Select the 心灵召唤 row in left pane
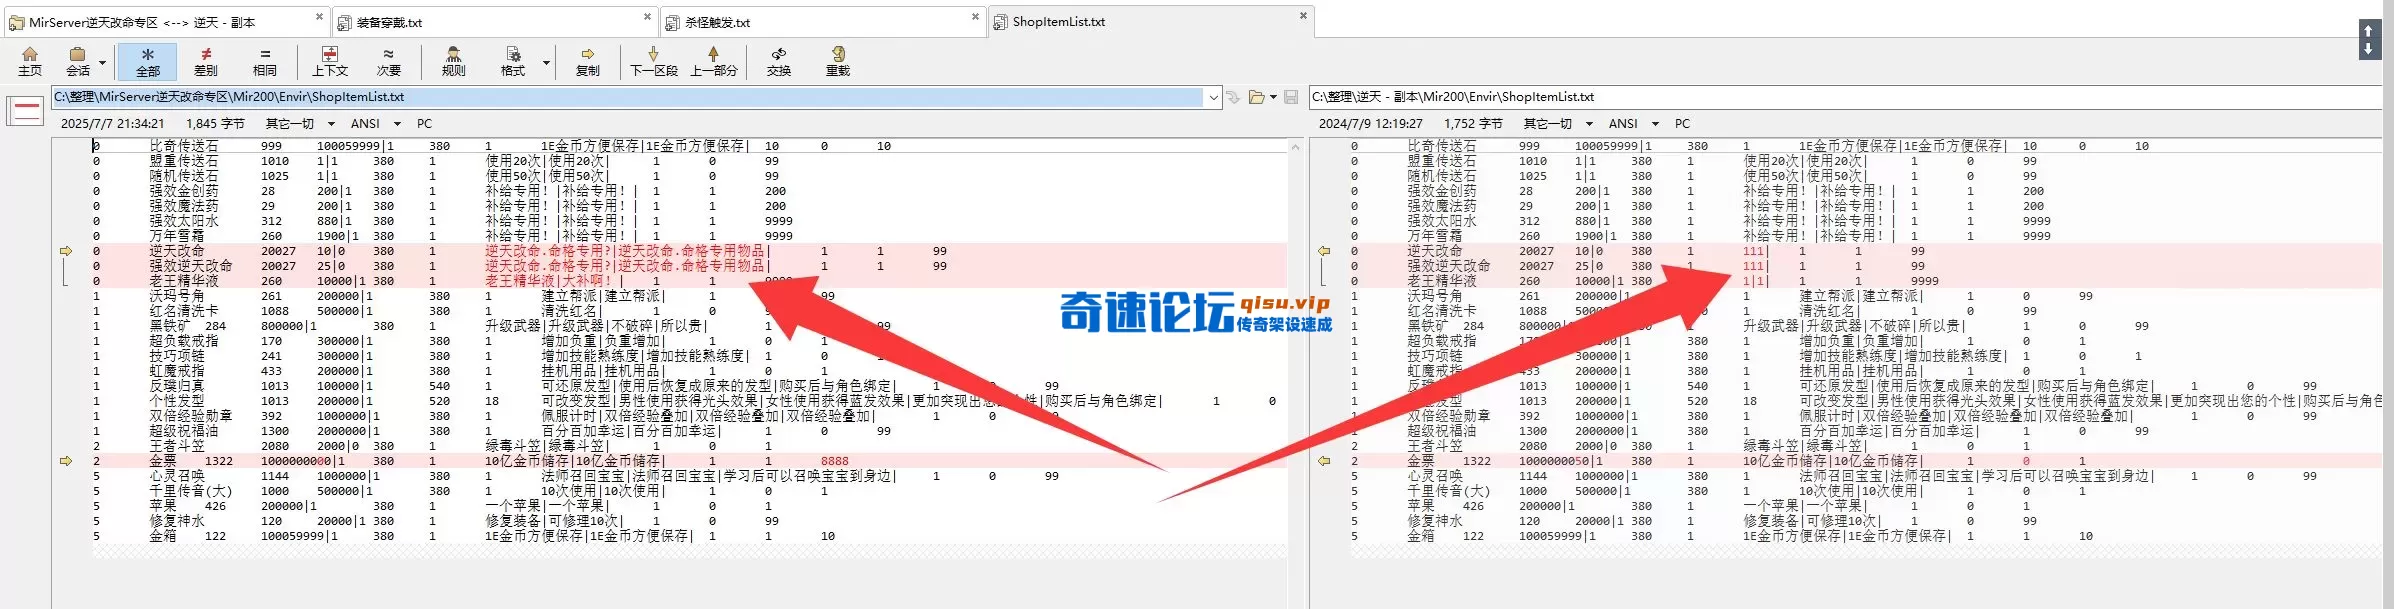 click(670, 476)
